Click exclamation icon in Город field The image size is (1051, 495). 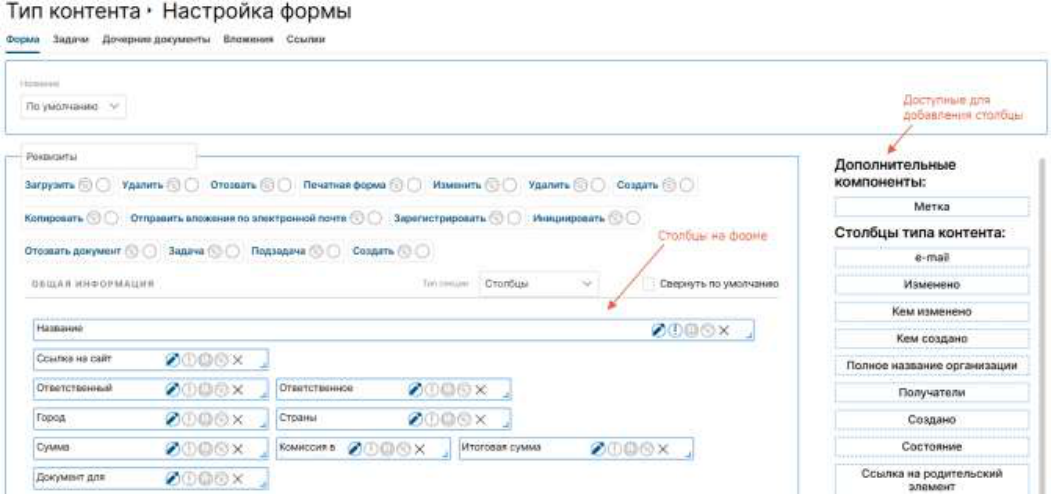189,419
